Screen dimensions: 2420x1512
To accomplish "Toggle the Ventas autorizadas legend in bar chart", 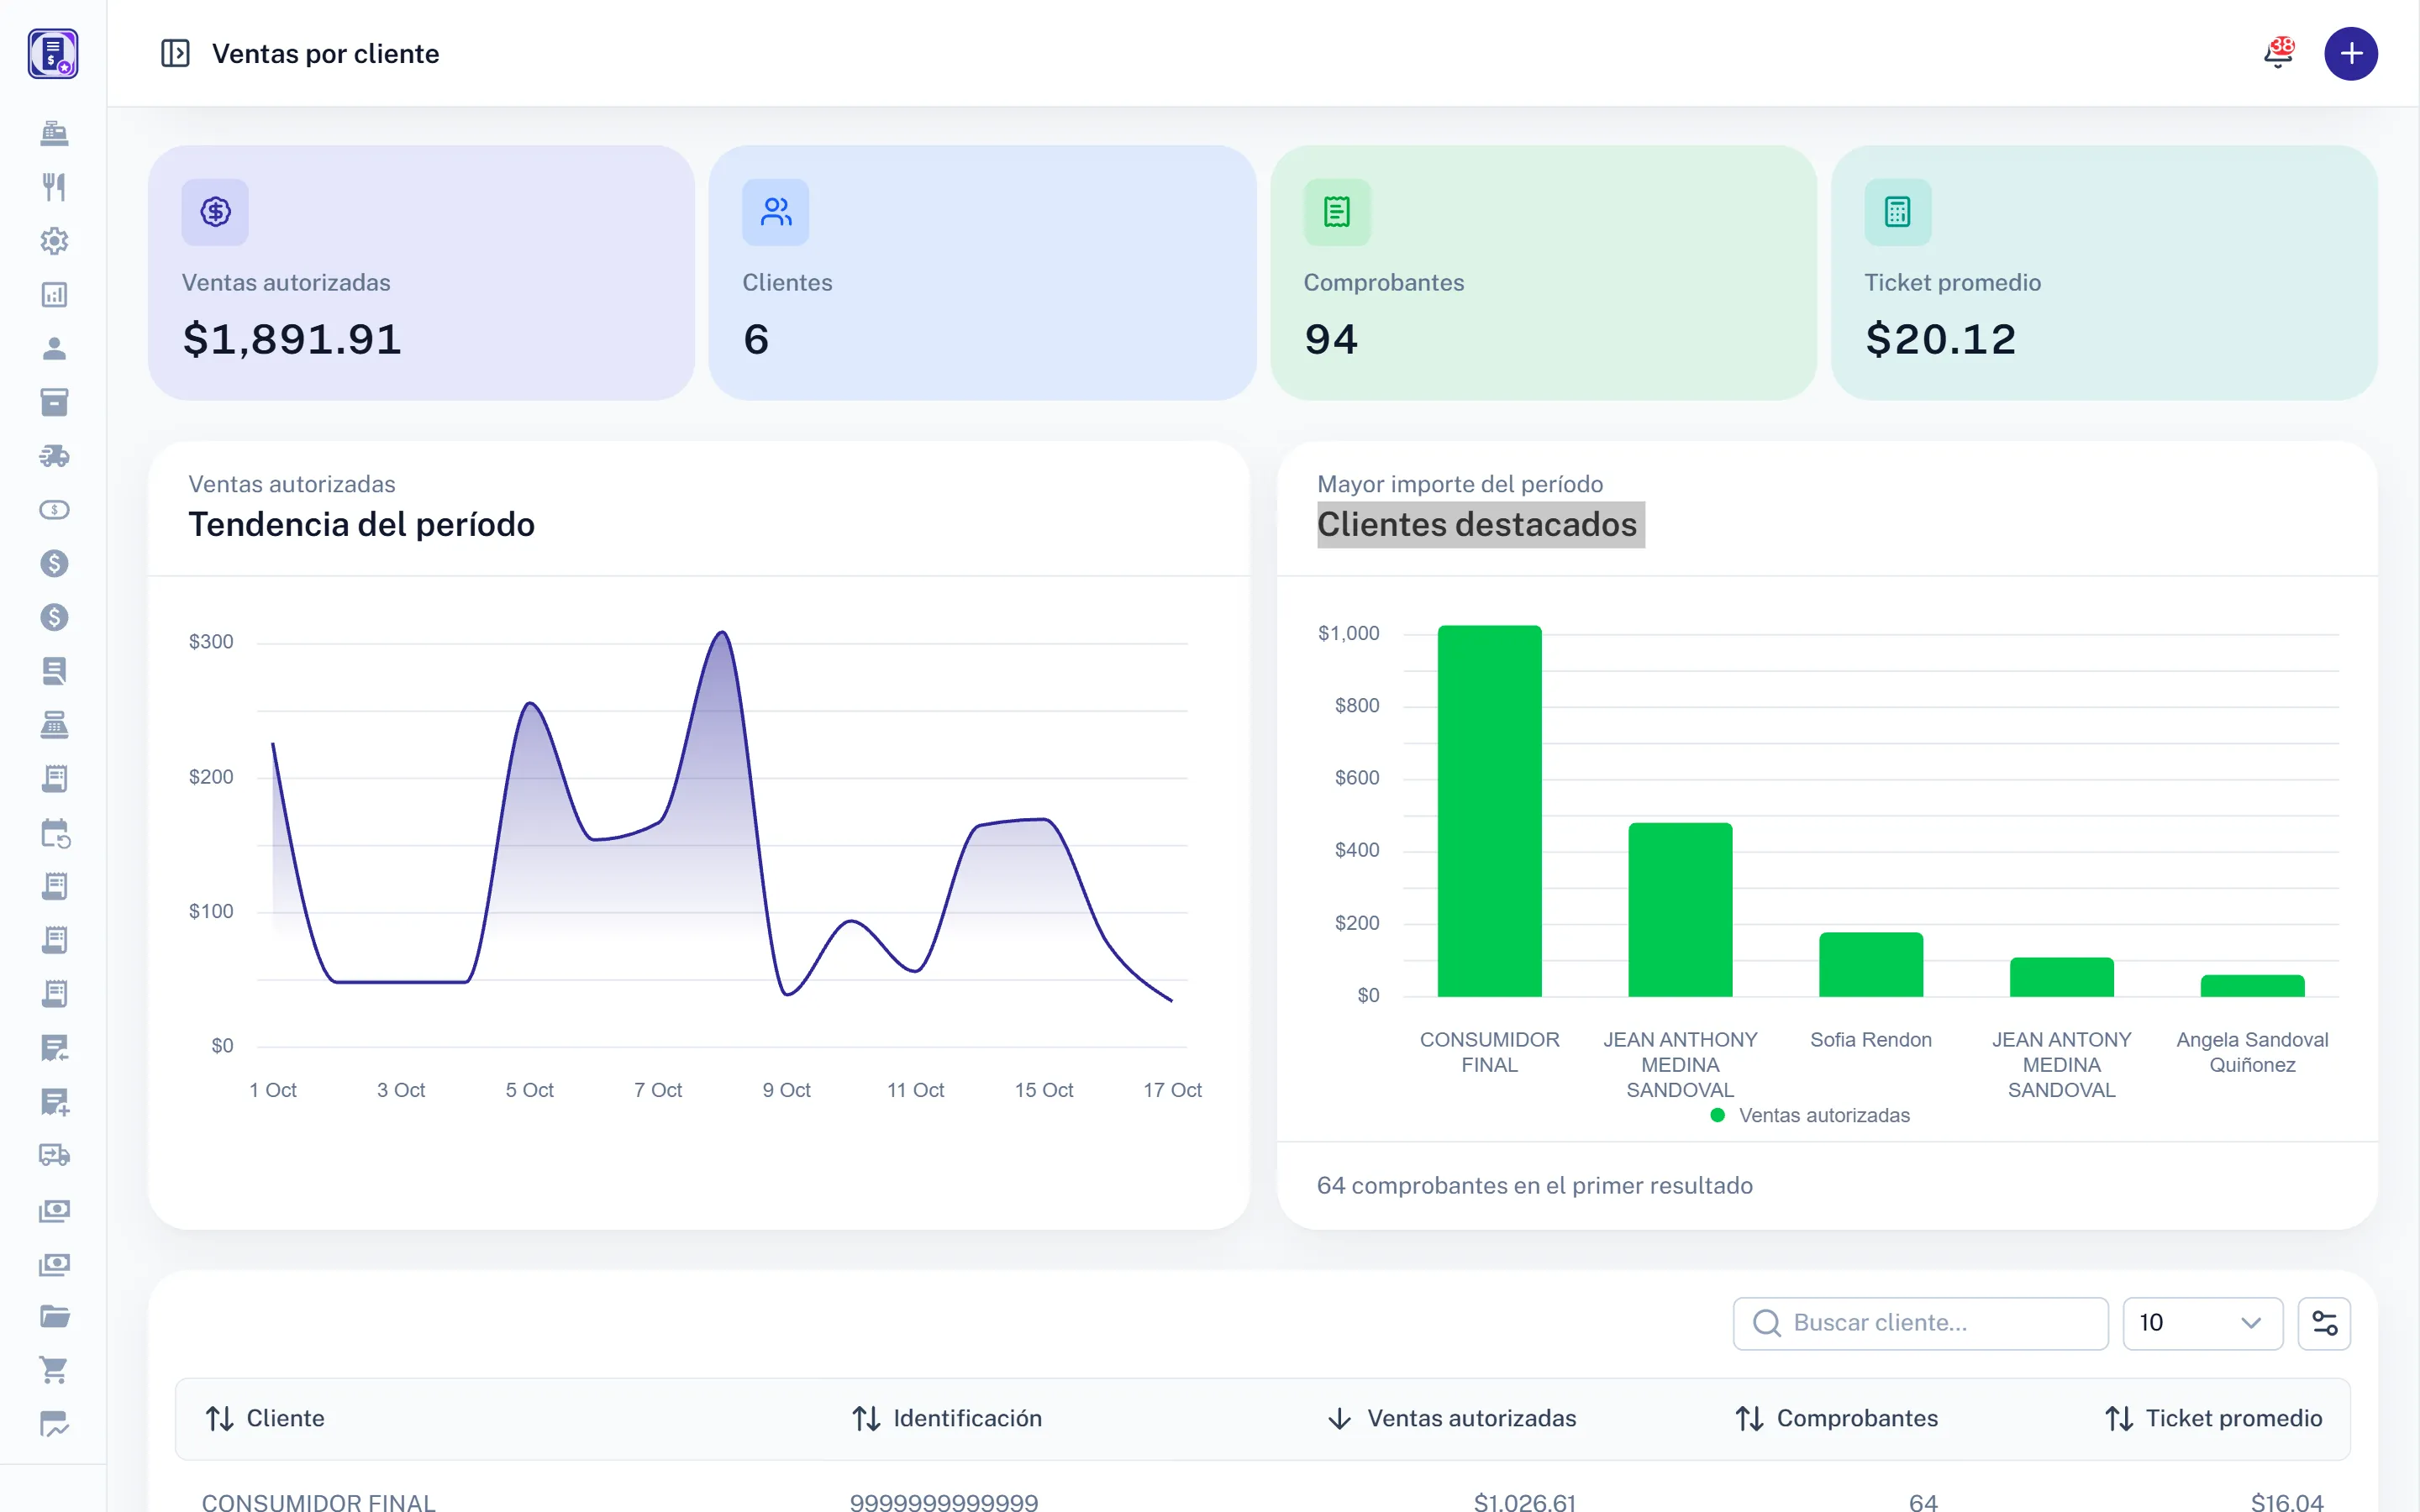I will click(x=1810, y=1115).
